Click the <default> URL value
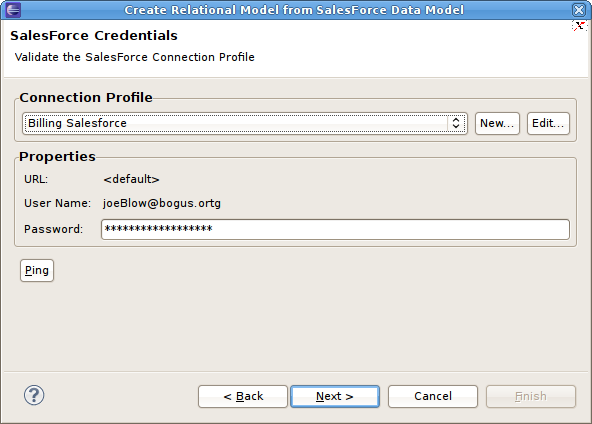 [131, 179]
